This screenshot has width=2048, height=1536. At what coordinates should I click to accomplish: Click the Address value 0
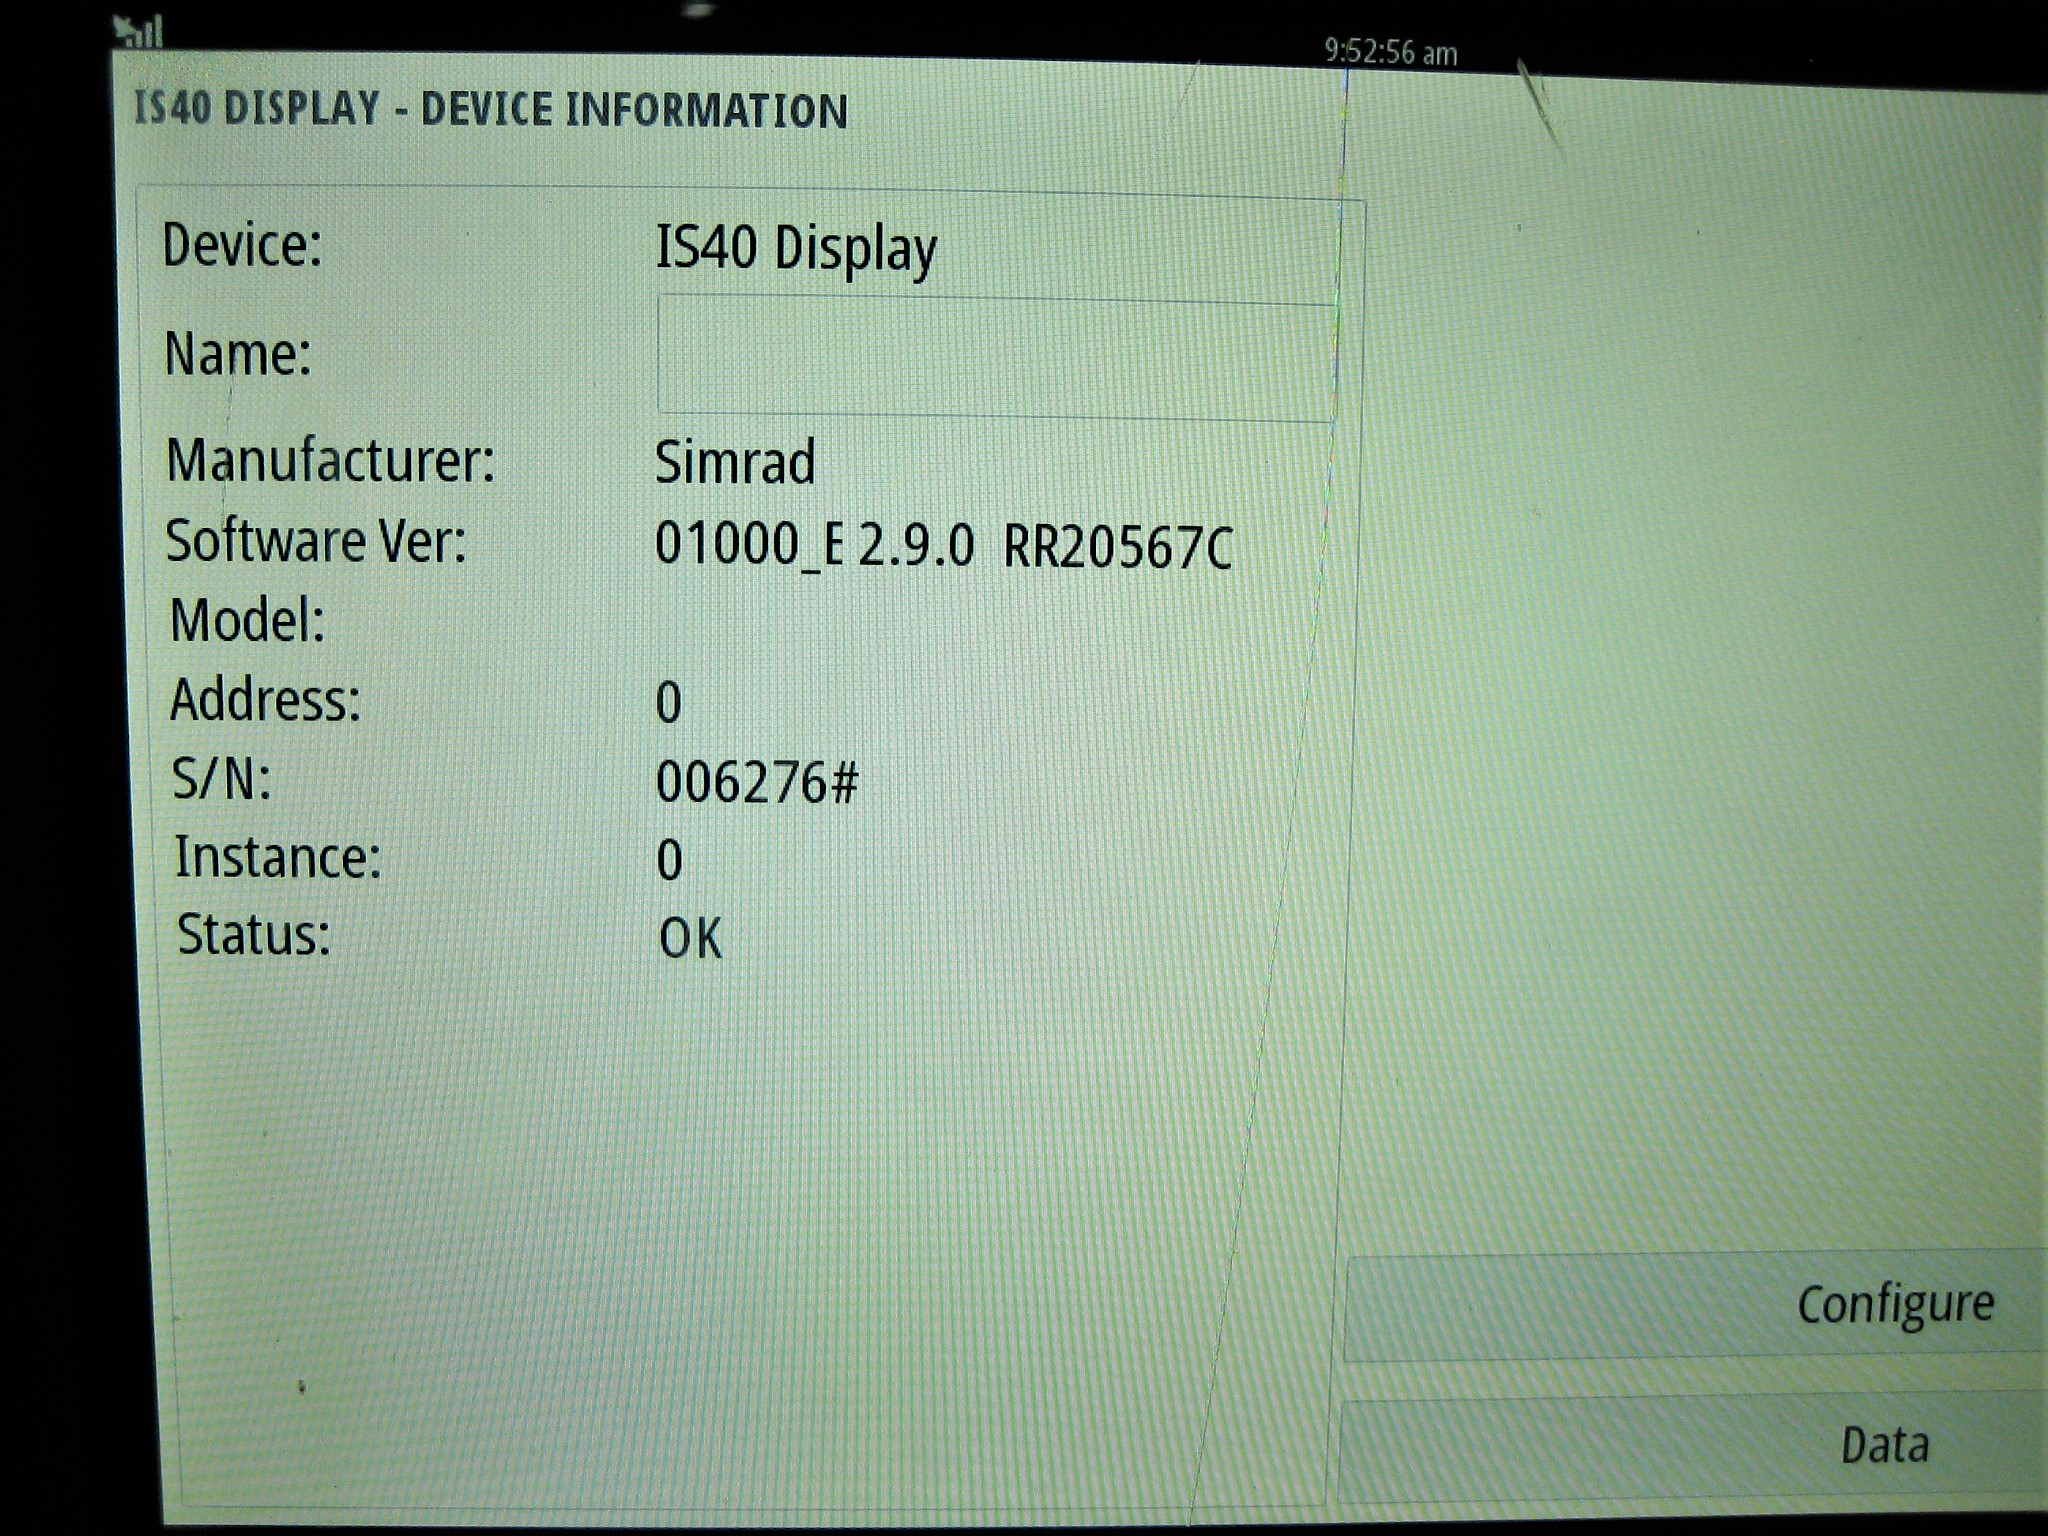[669, 703]
